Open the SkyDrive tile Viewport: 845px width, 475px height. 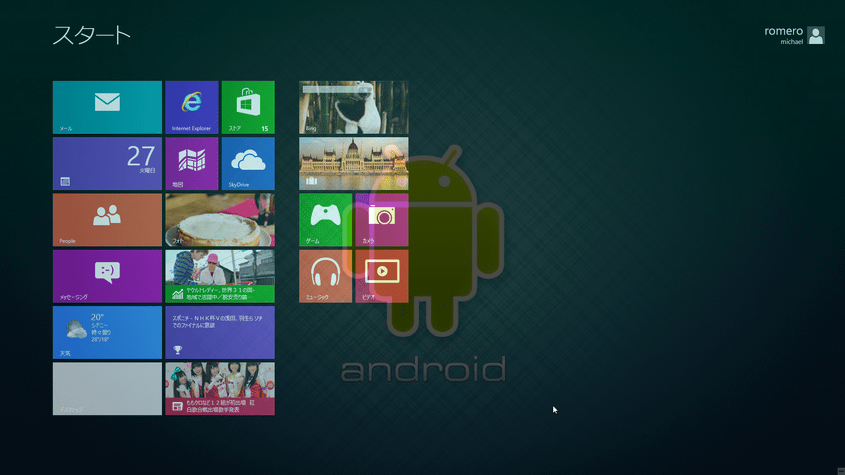[248, 163]
